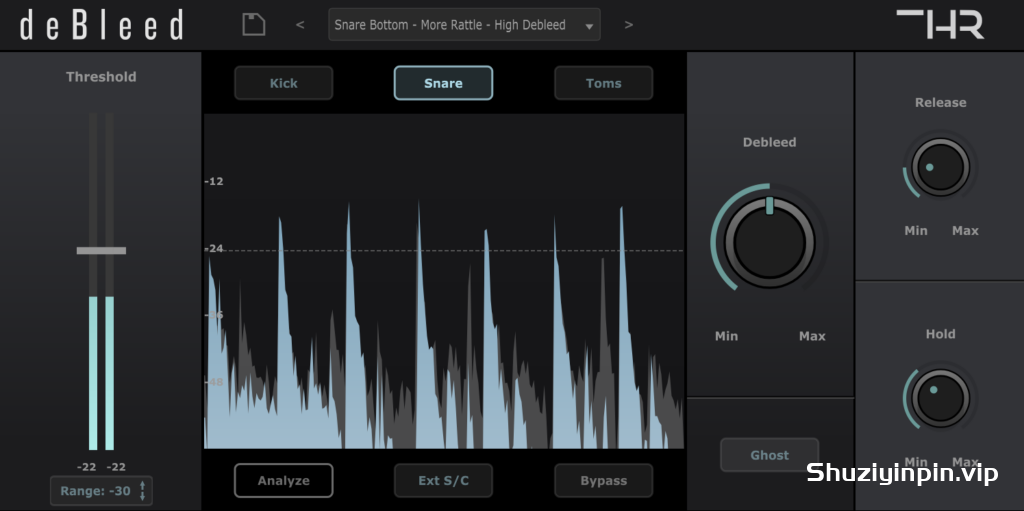Viewport: 1024px width, 511px height.
Task: Click the Threshold slider handle
Action: pyautogui.click(x=101, y=250)
